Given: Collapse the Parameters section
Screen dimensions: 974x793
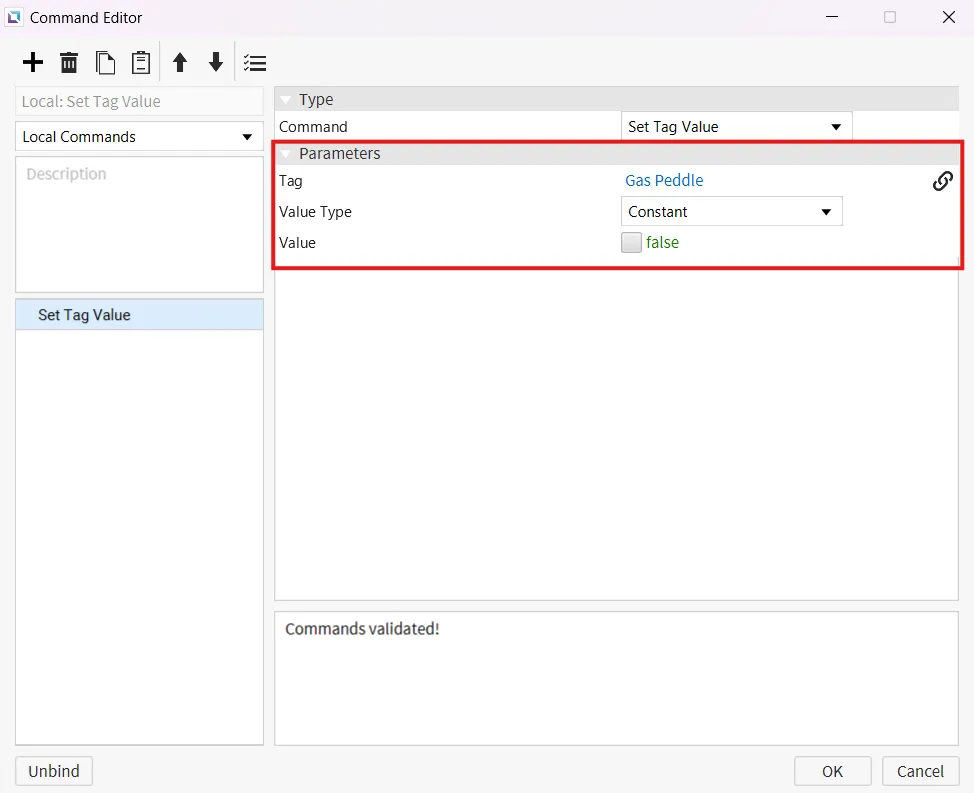Looking at the screenshot, I should point(286,154).
